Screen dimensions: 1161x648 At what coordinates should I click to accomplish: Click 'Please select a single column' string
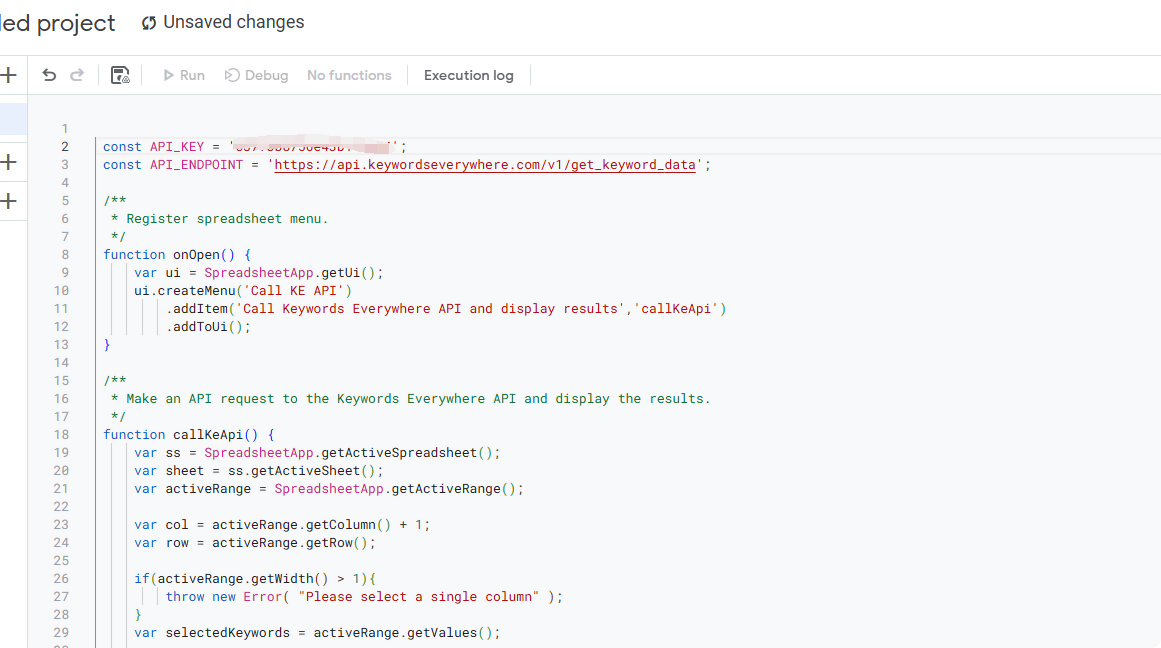pos(419,597)
